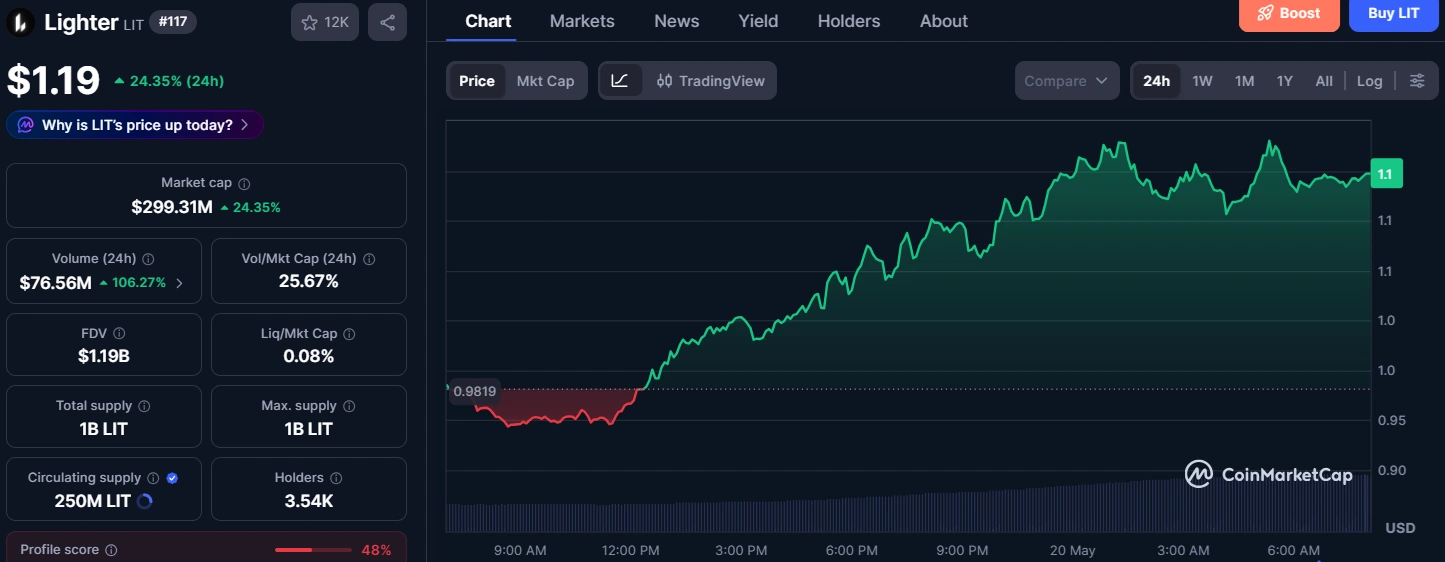Open Volume (24h) info icon
Screen dimensions: 1445x562
(x=149, y=259)
